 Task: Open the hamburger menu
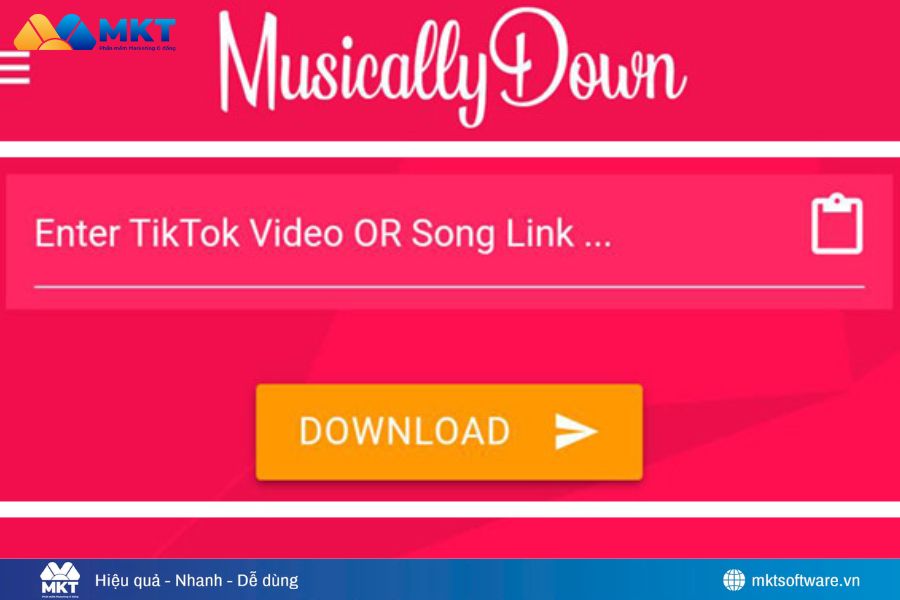[x=14, y=67]
